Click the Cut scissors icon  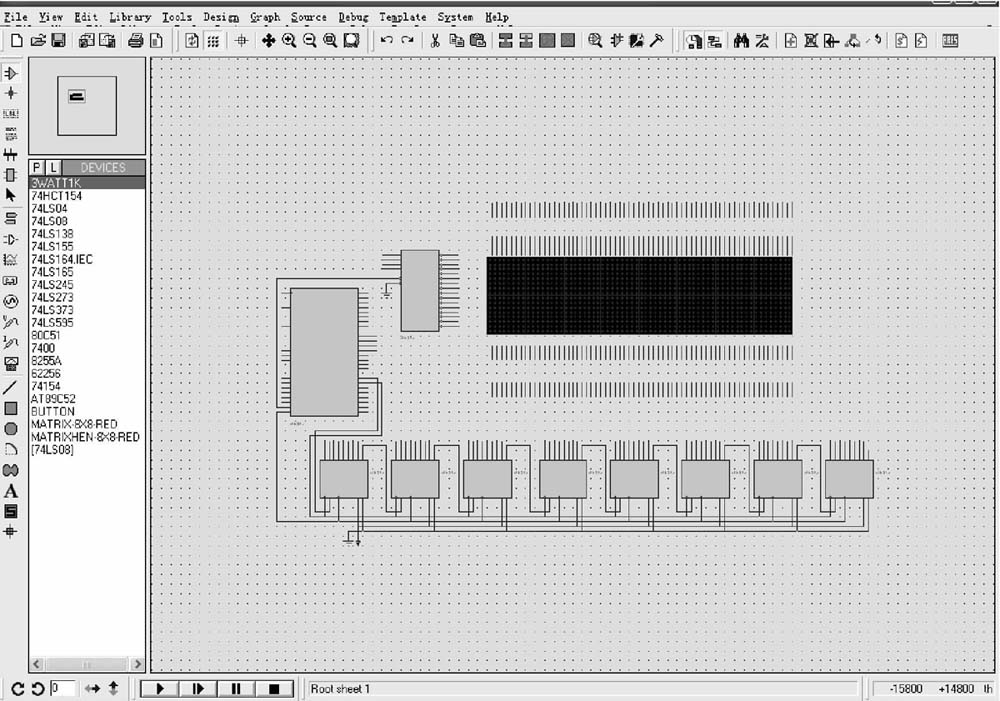tap(435, 41)
